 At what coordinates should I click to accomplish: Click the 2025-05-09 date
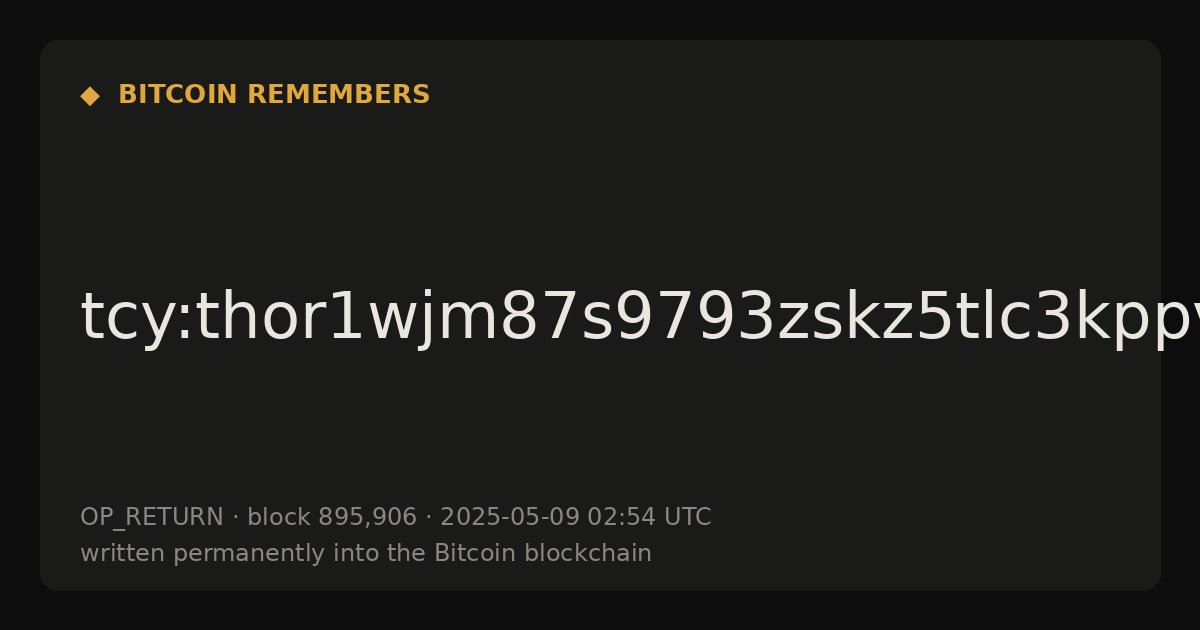tap(510, 518)
